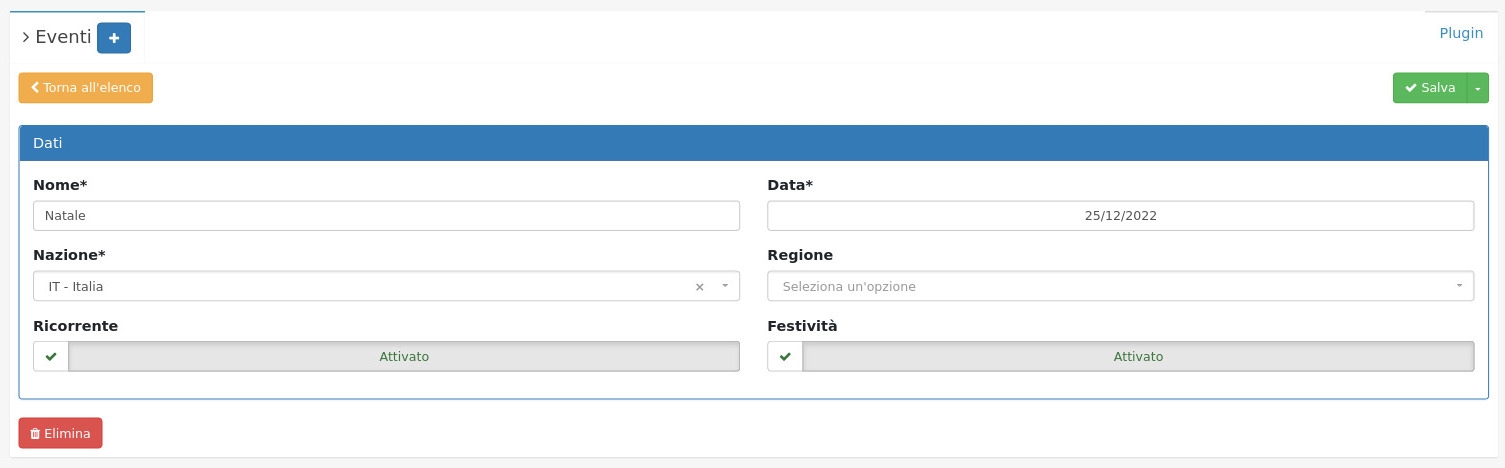Image resolution: width=1505 pixels, height=468 pixels.
Task: Click the green checkmark in Festività toggle
Action: [785, 357]
